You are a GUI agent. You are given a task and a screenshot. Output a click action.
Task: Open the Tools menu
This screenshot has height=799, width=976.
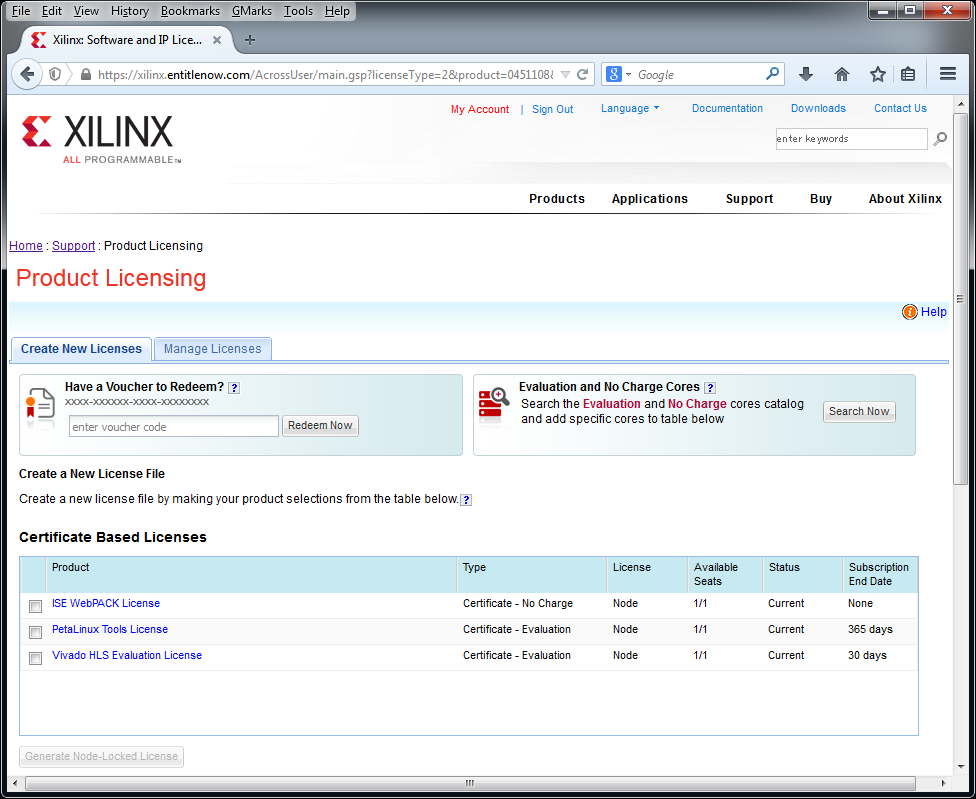click(x=298, y=11)
